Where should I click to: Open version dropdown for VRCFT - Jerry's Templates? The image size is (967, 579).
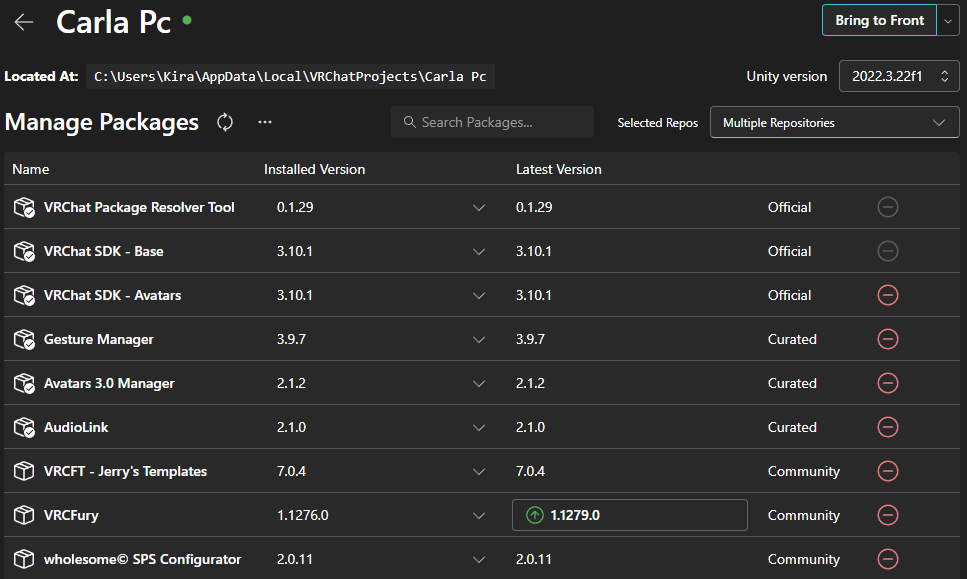[x=479, y=471]
